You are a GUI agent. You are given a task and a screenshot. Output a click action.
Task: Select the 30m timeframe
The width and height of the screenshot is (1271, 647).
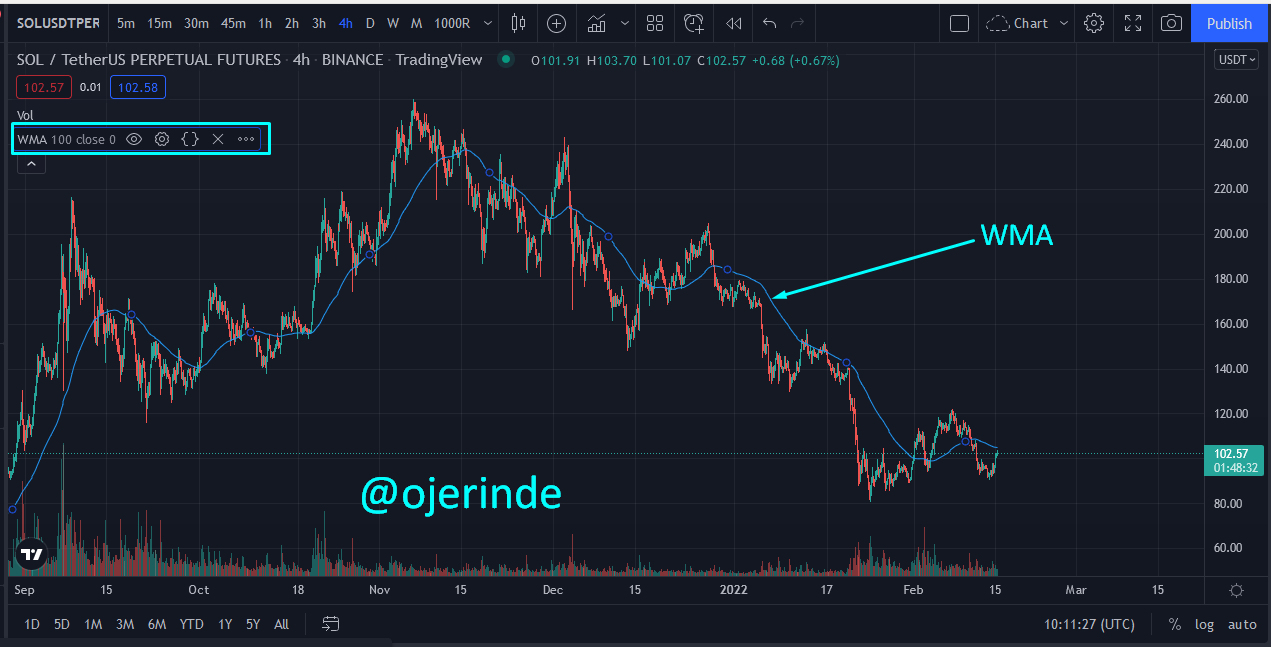197,23
